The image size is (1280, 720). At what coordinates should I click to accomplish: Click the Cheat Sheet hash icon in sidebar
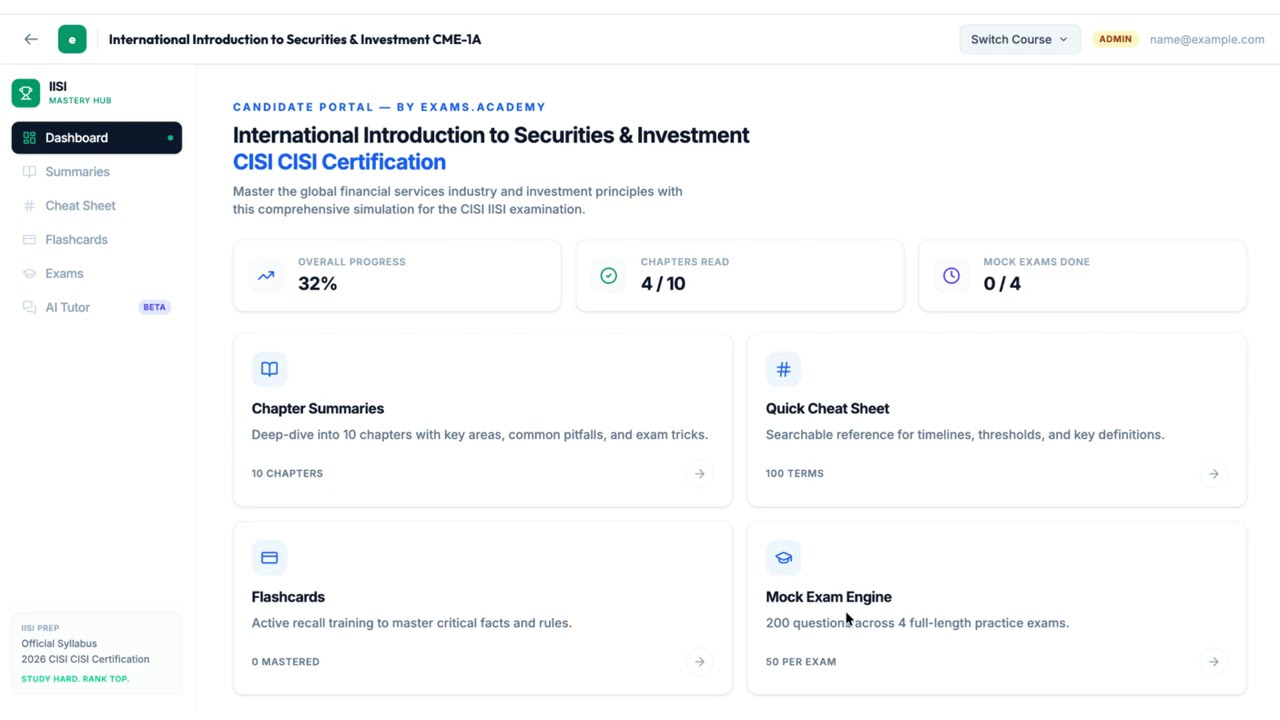click(x=29, y=206)
